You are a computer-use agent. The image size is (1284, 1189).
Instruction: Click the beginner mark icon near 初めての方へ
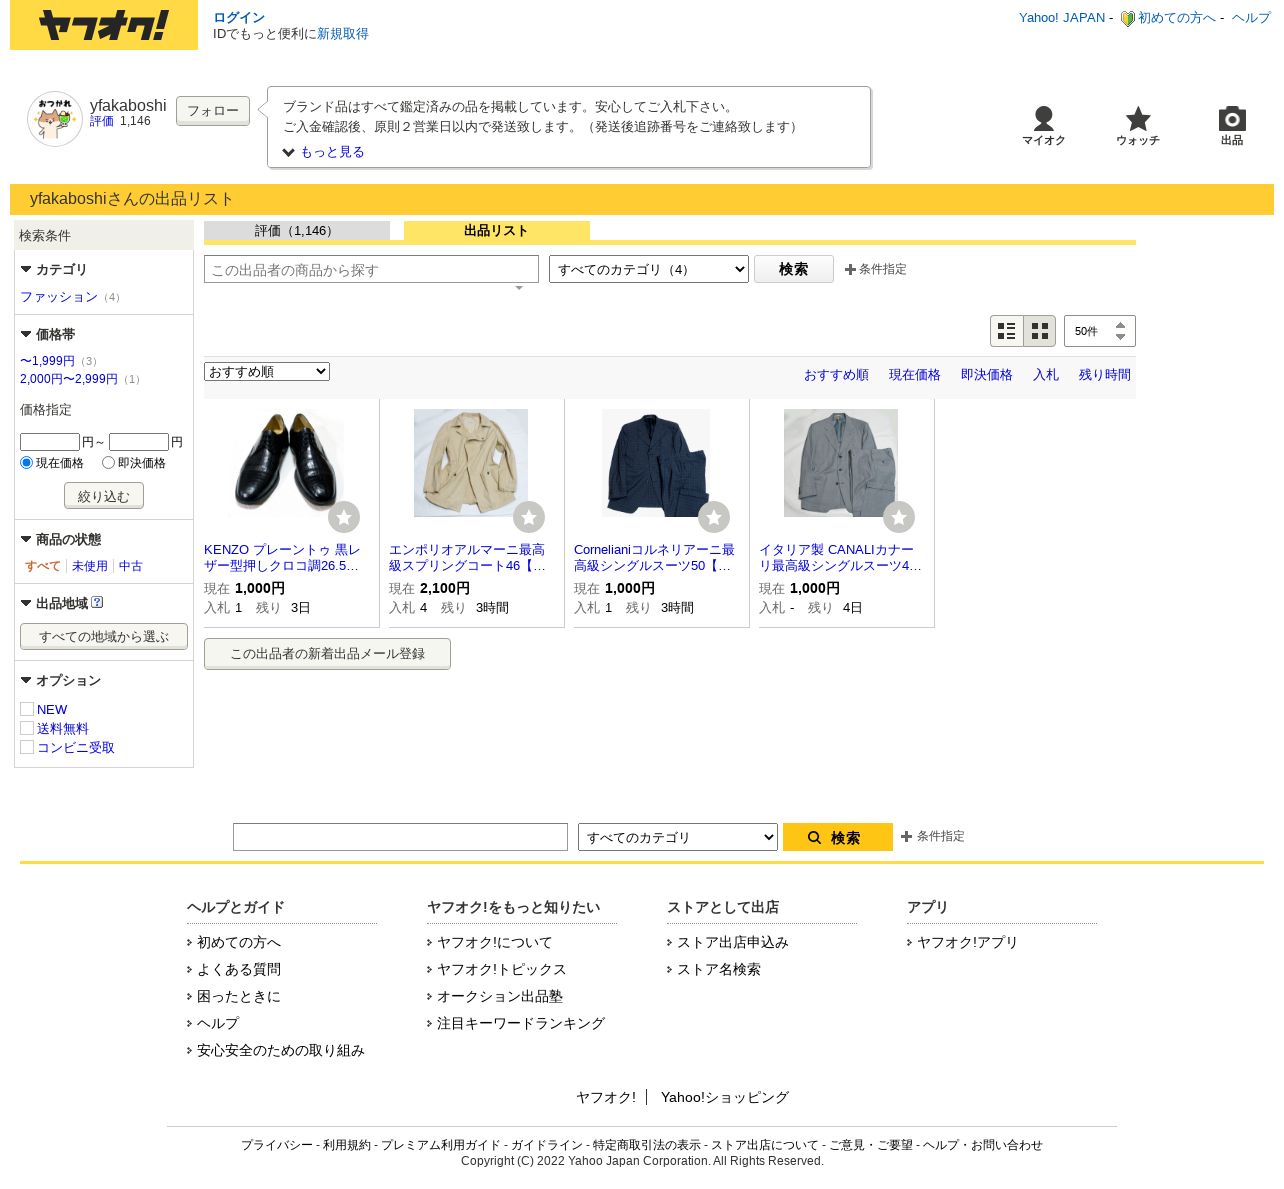pyautogui.click(x=1127, y=18)
